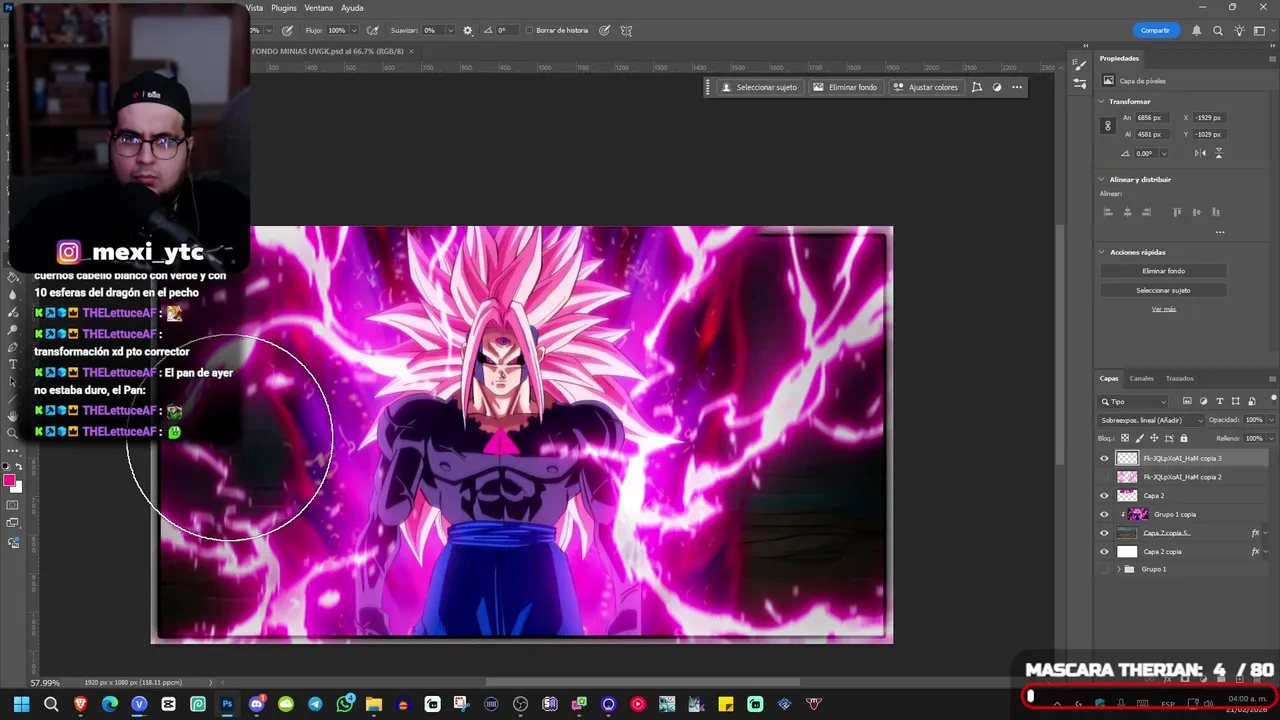Image resolution: width=1280 pixels, height=720 pixels.
Task: Switch to the Trazados tab
Action: point(1179,378)
